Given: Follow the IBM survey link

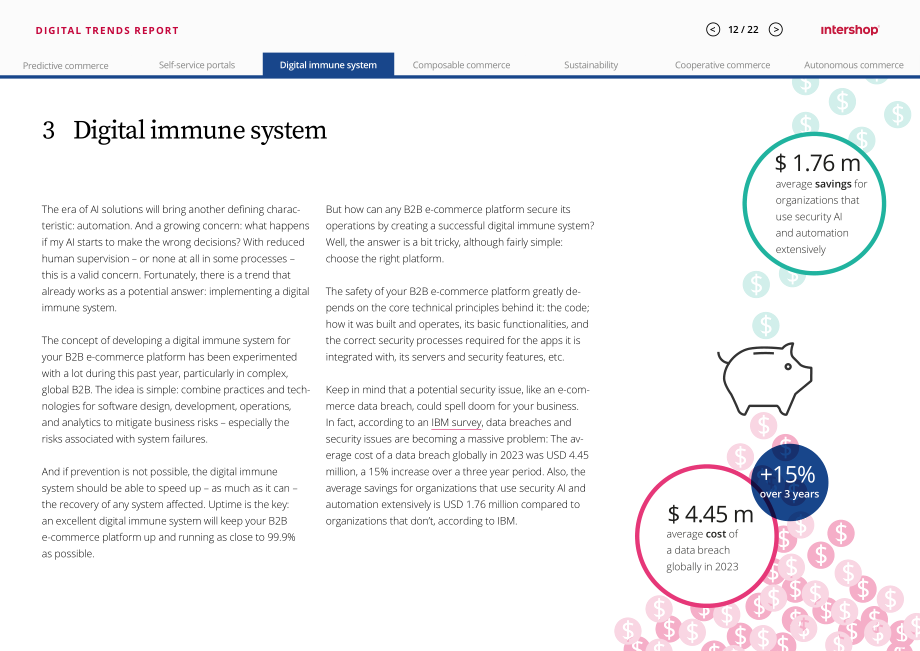Looking at the screenshot, I should (456, 422).
